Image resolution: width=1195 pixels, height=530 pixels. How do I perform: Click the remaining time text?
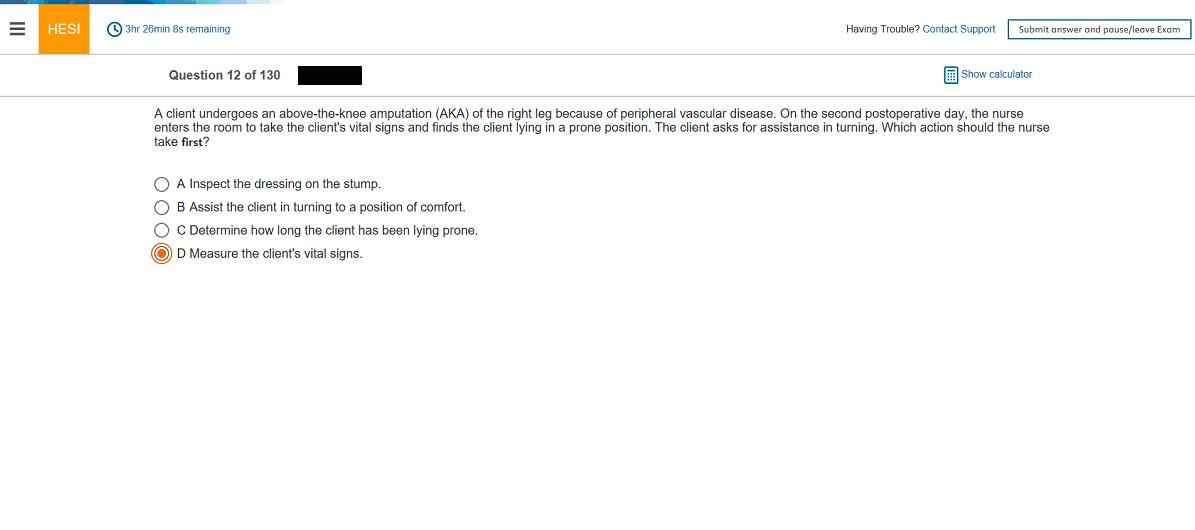[178, 29]
